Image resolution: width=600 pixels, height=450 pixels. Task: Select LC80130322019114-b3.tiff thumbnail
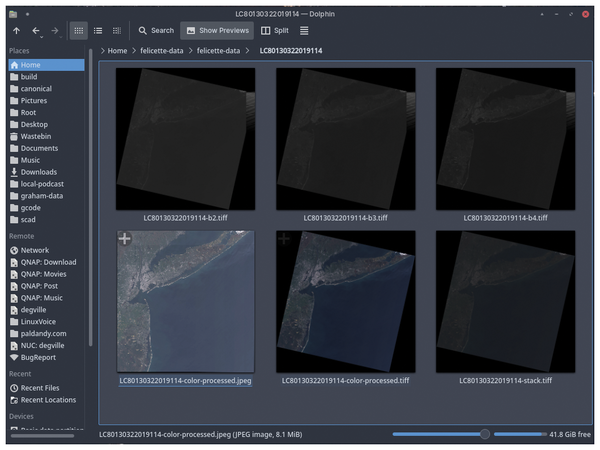tap(346, 139)
